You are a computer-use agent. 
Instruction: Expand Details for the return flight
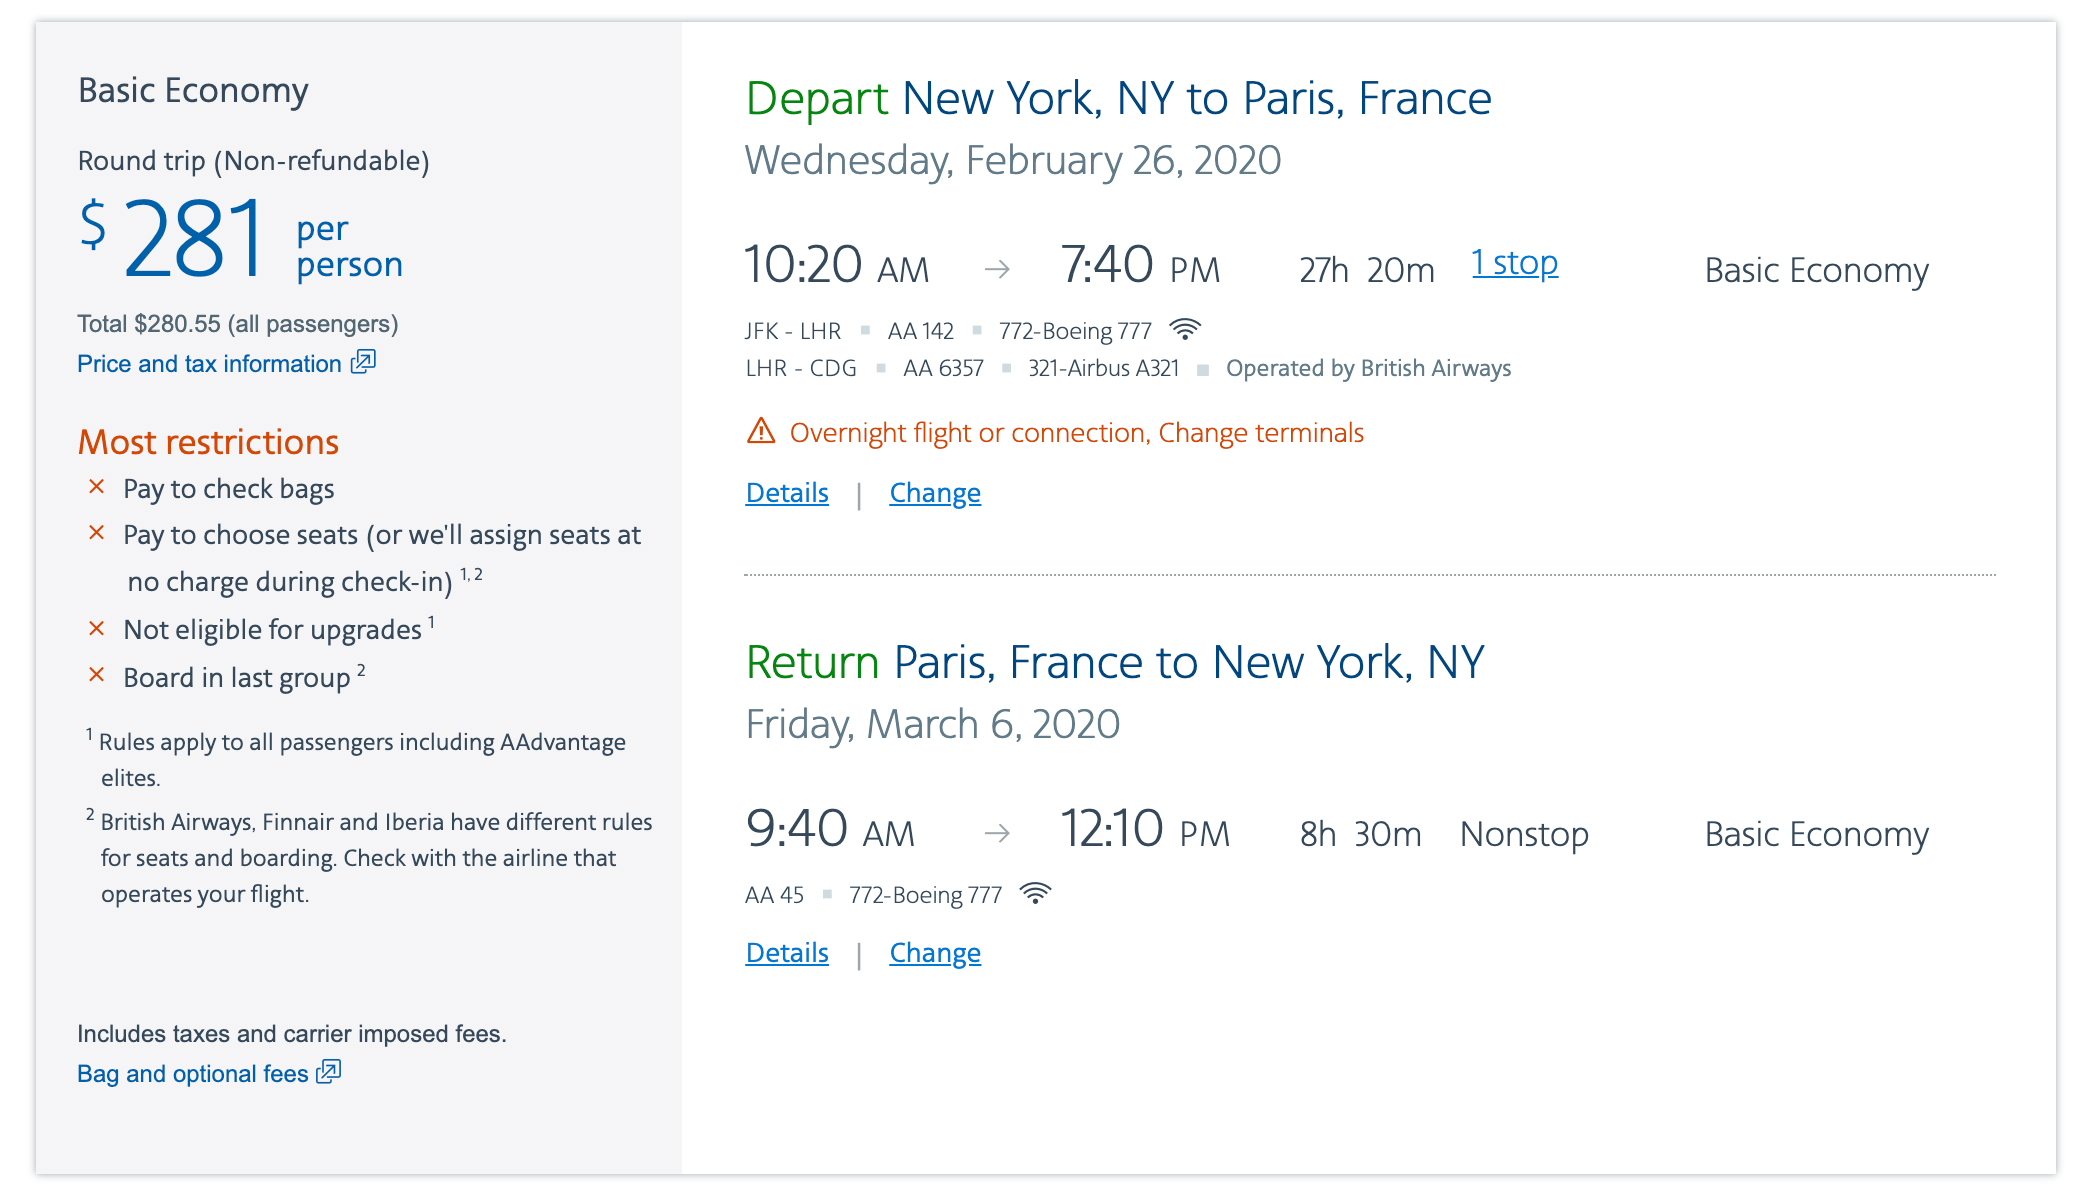tap(787, 953)
